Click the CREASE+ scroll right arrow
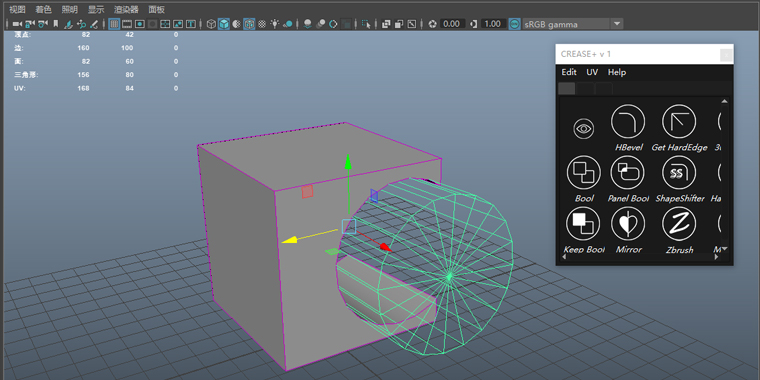760x380 pixels. [717, 257]
